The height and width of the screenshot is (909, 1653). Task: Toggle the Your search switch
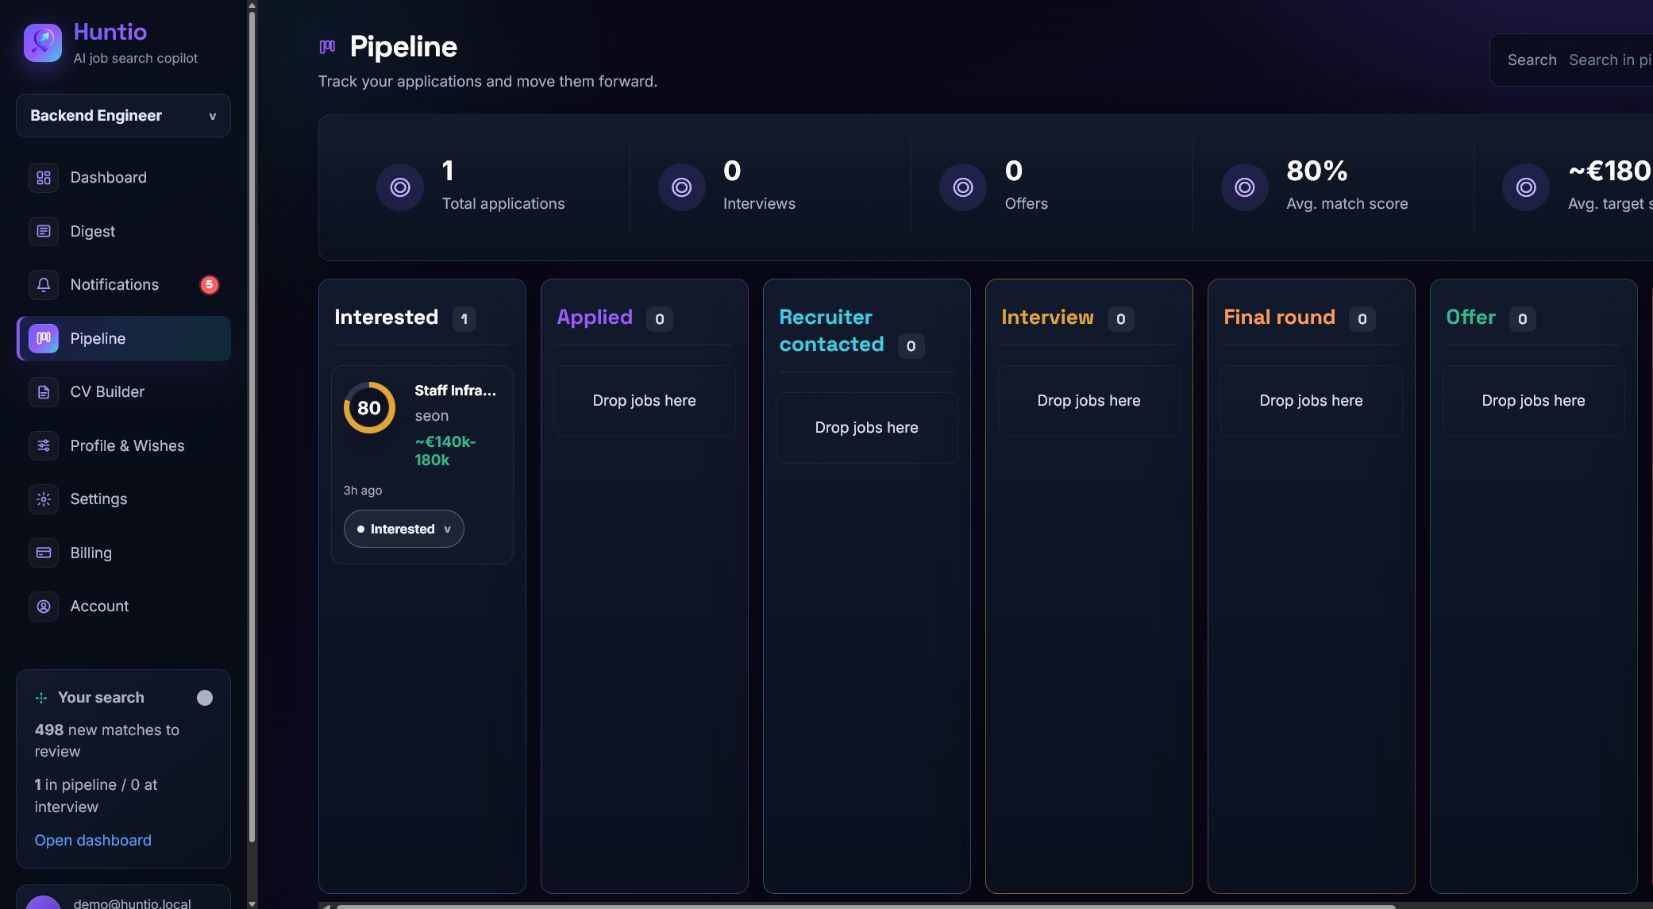[205, 698]
